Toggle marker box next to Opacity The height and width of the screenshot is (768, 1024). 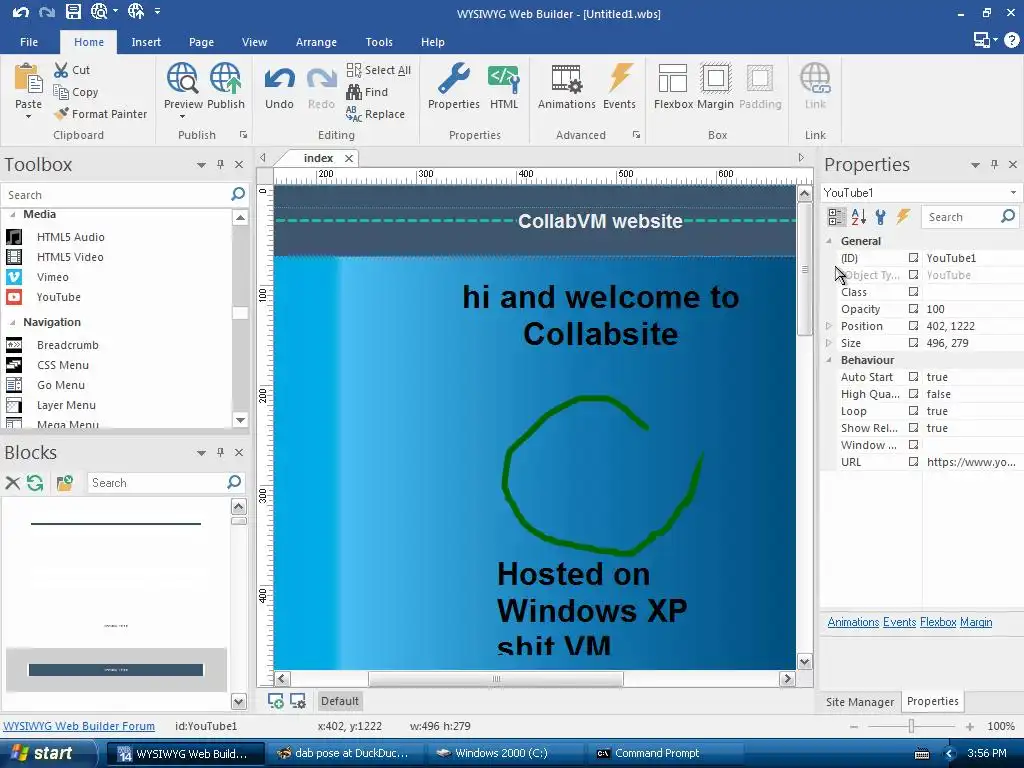(x=914, y=309)
